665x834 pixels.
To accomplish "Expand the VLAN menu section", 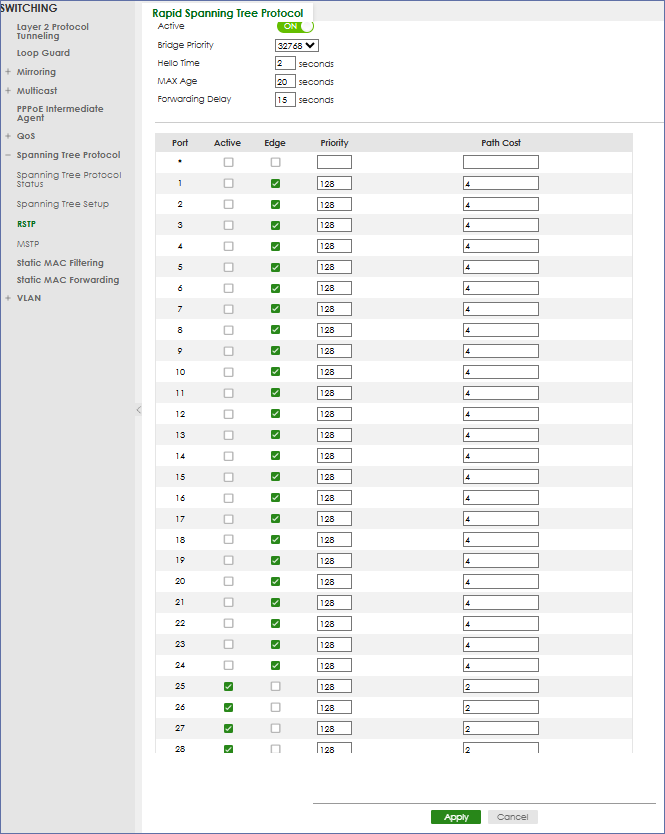I will 9,298.
